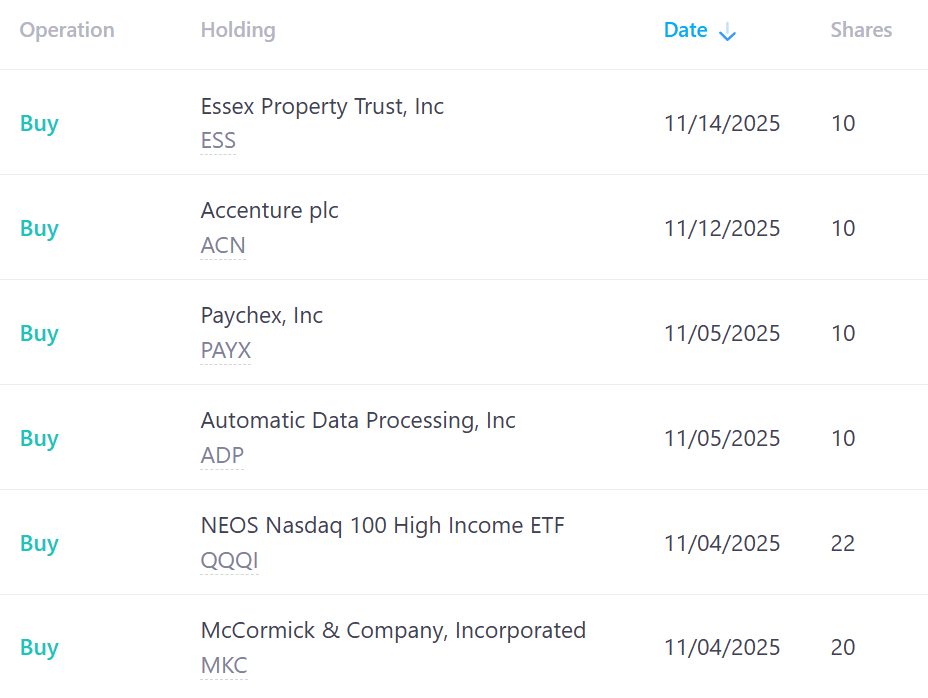
Task: Select the Accenture plc holding name
Action: pos(270,211)
